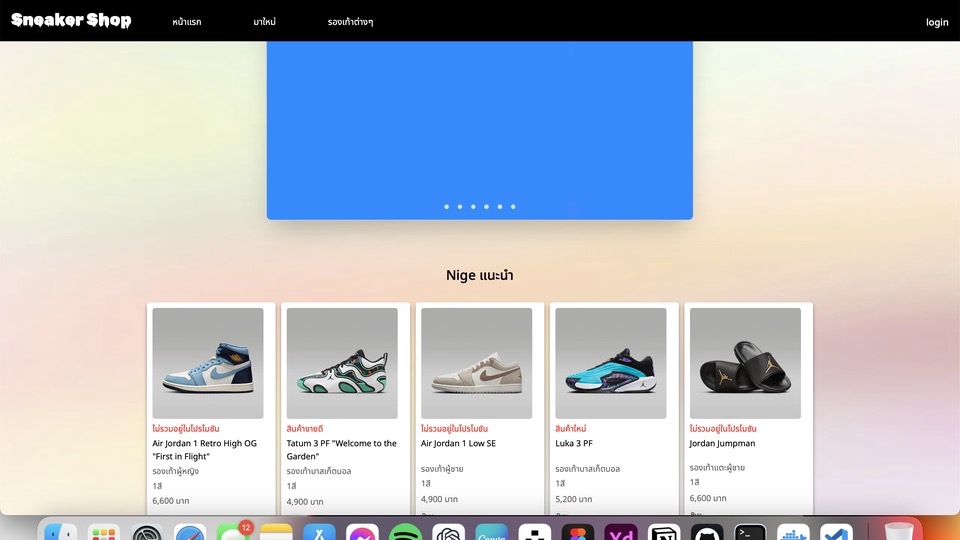Screen dimensions: 960x540
Task: Open the Luka 3 PF shoe image
Action: [x=611, y=363]
